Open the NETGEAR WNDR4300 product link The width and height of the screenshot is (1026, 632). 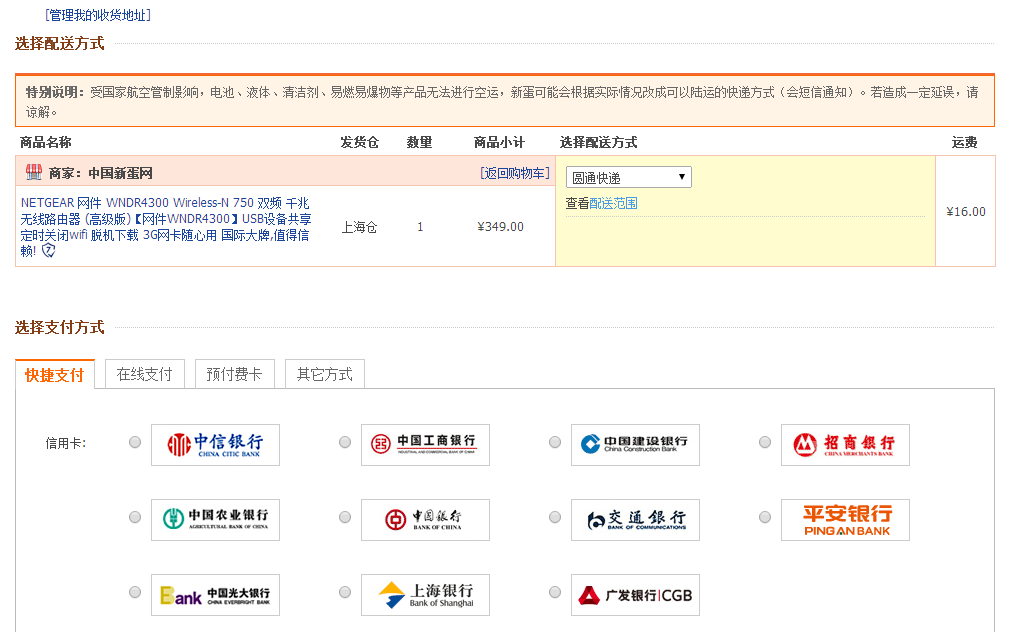click(165, 219)
